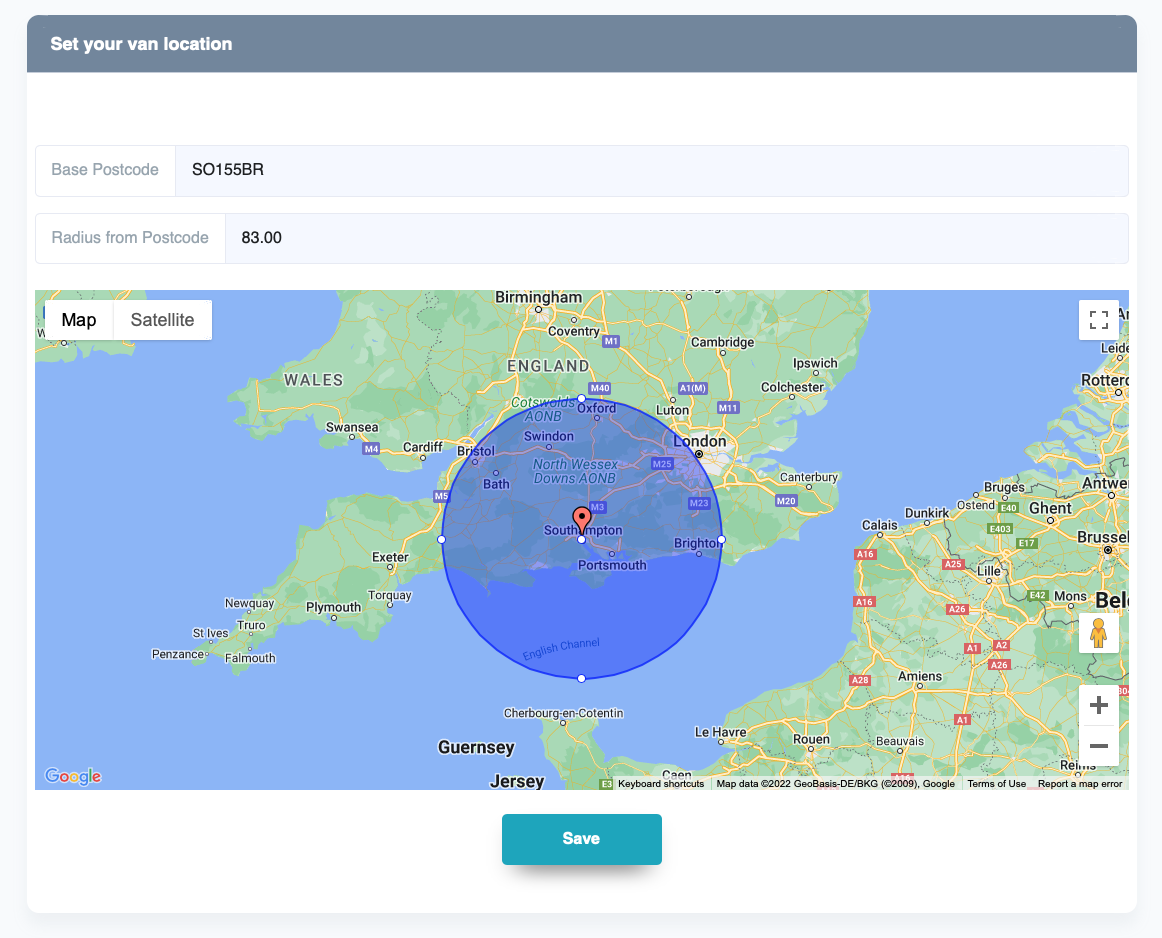Click the Street View pegman icon
The image size is (1162, 938).
(1098, 634)
